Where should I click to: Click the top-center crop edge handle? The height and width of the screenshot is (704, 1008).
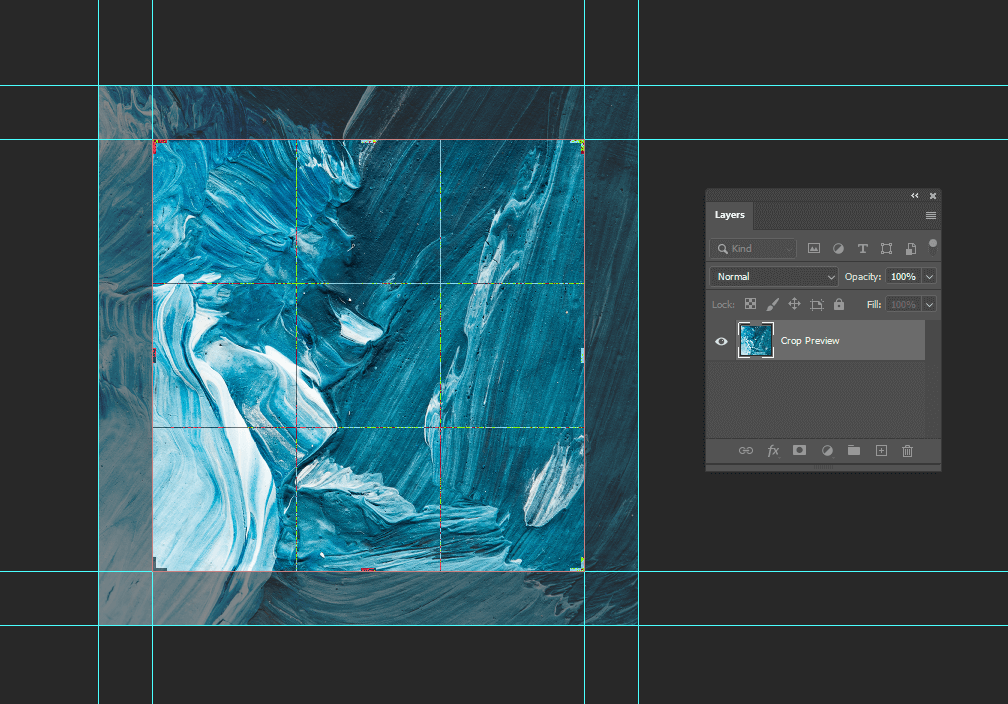tap(368, 141)
